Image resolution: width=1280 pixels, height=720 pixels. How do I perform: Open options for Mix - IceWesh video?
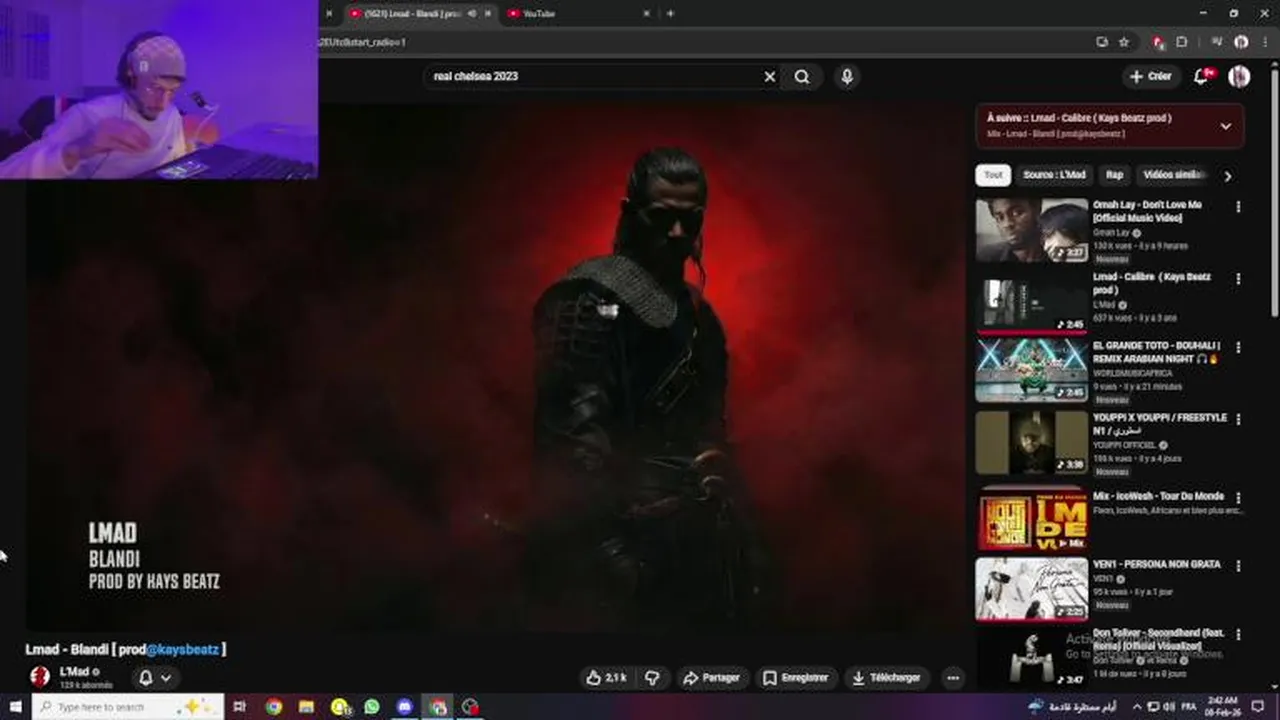[1238, 498]
